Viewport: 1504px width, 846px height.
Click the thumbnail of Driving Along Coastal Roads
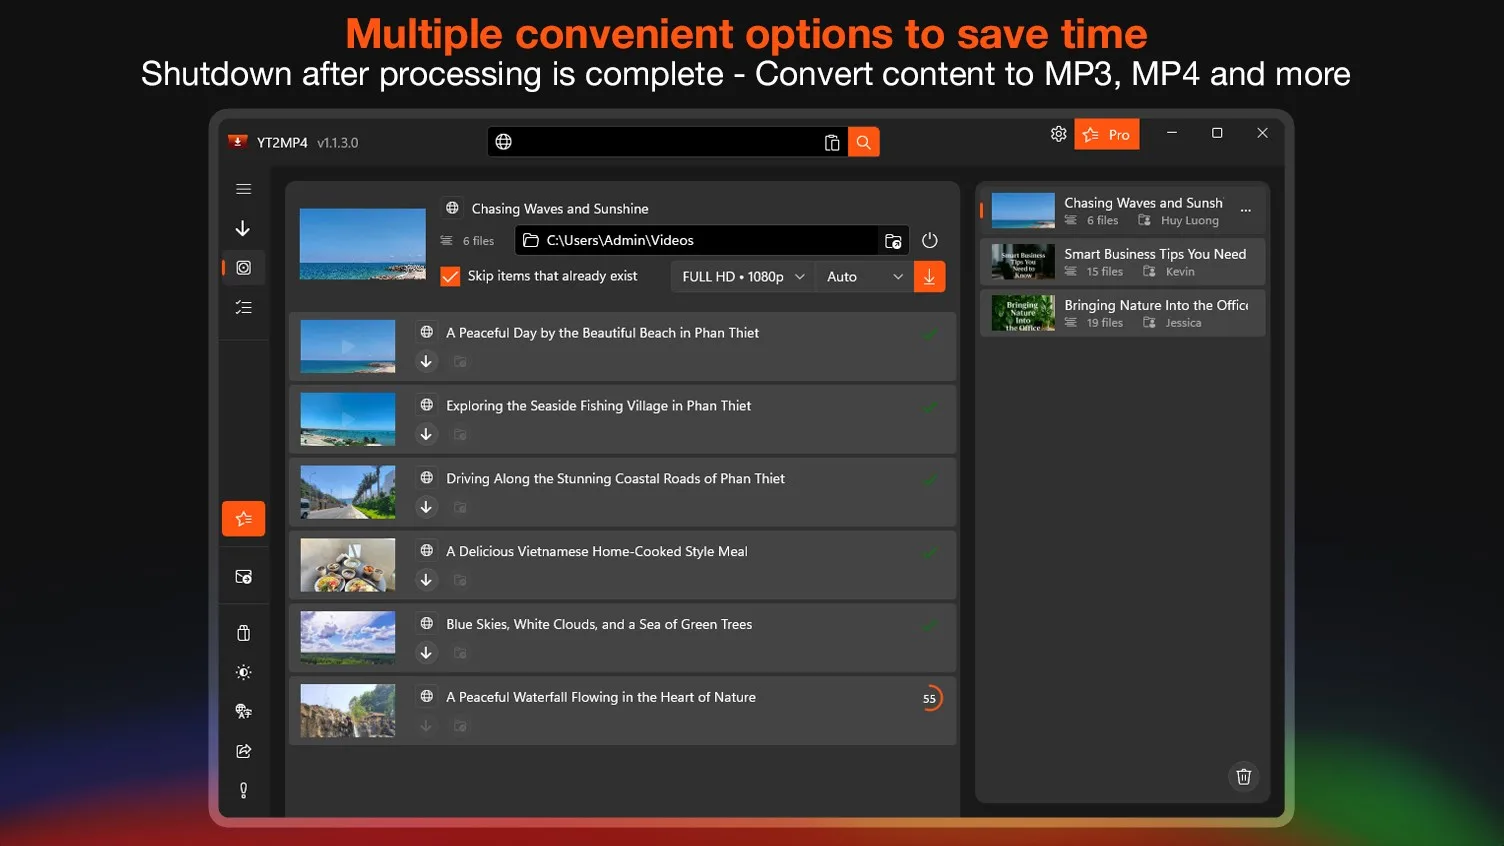click(348, 492)
